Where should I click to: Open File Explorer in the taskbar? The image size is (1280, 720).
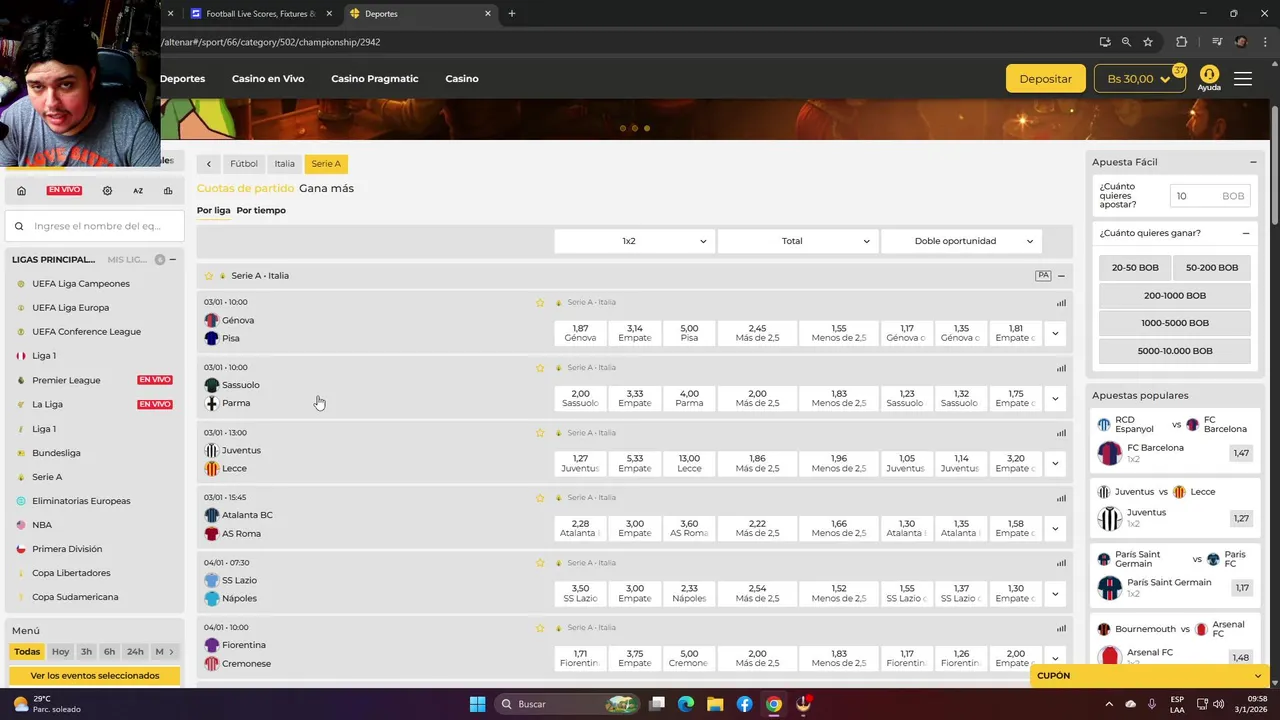point(715,704)
